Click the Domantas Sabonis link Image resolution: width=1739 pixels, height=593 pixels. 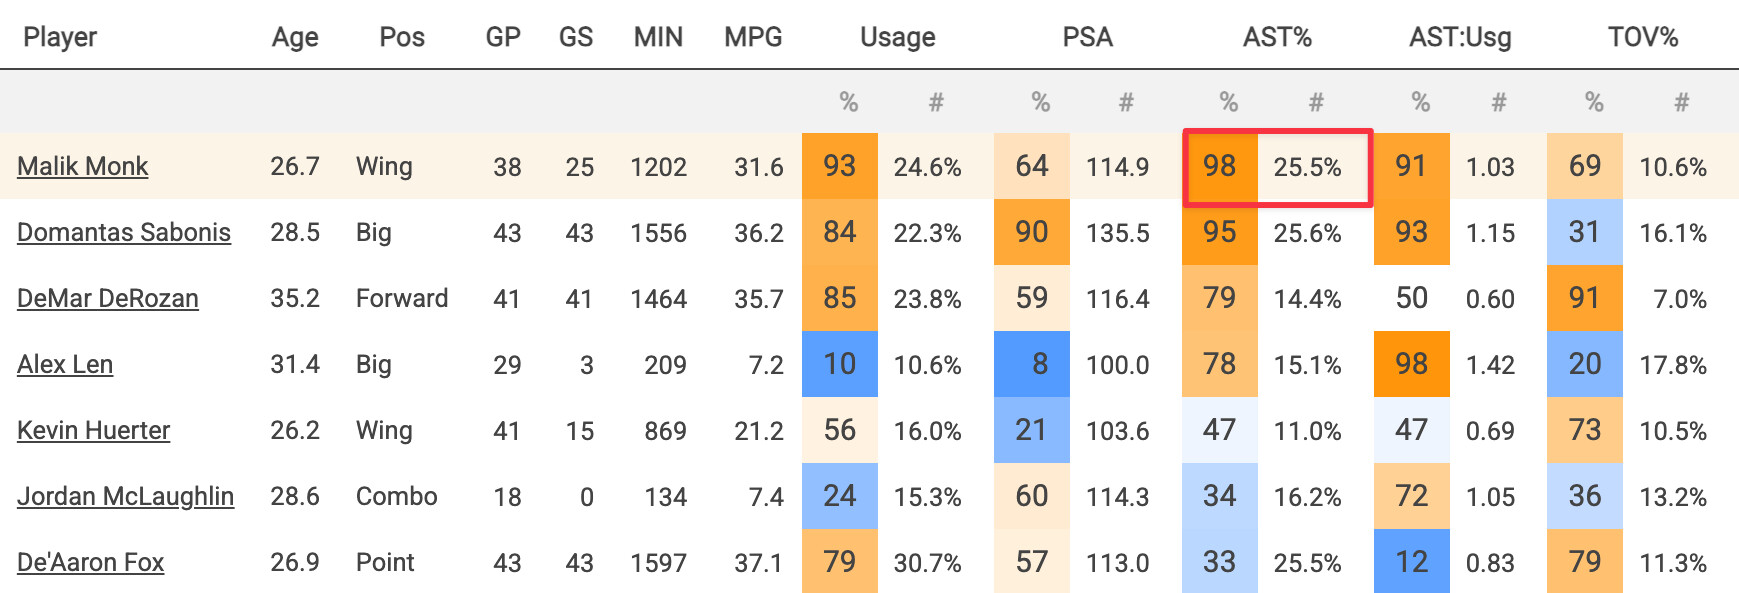coord(124,233)
